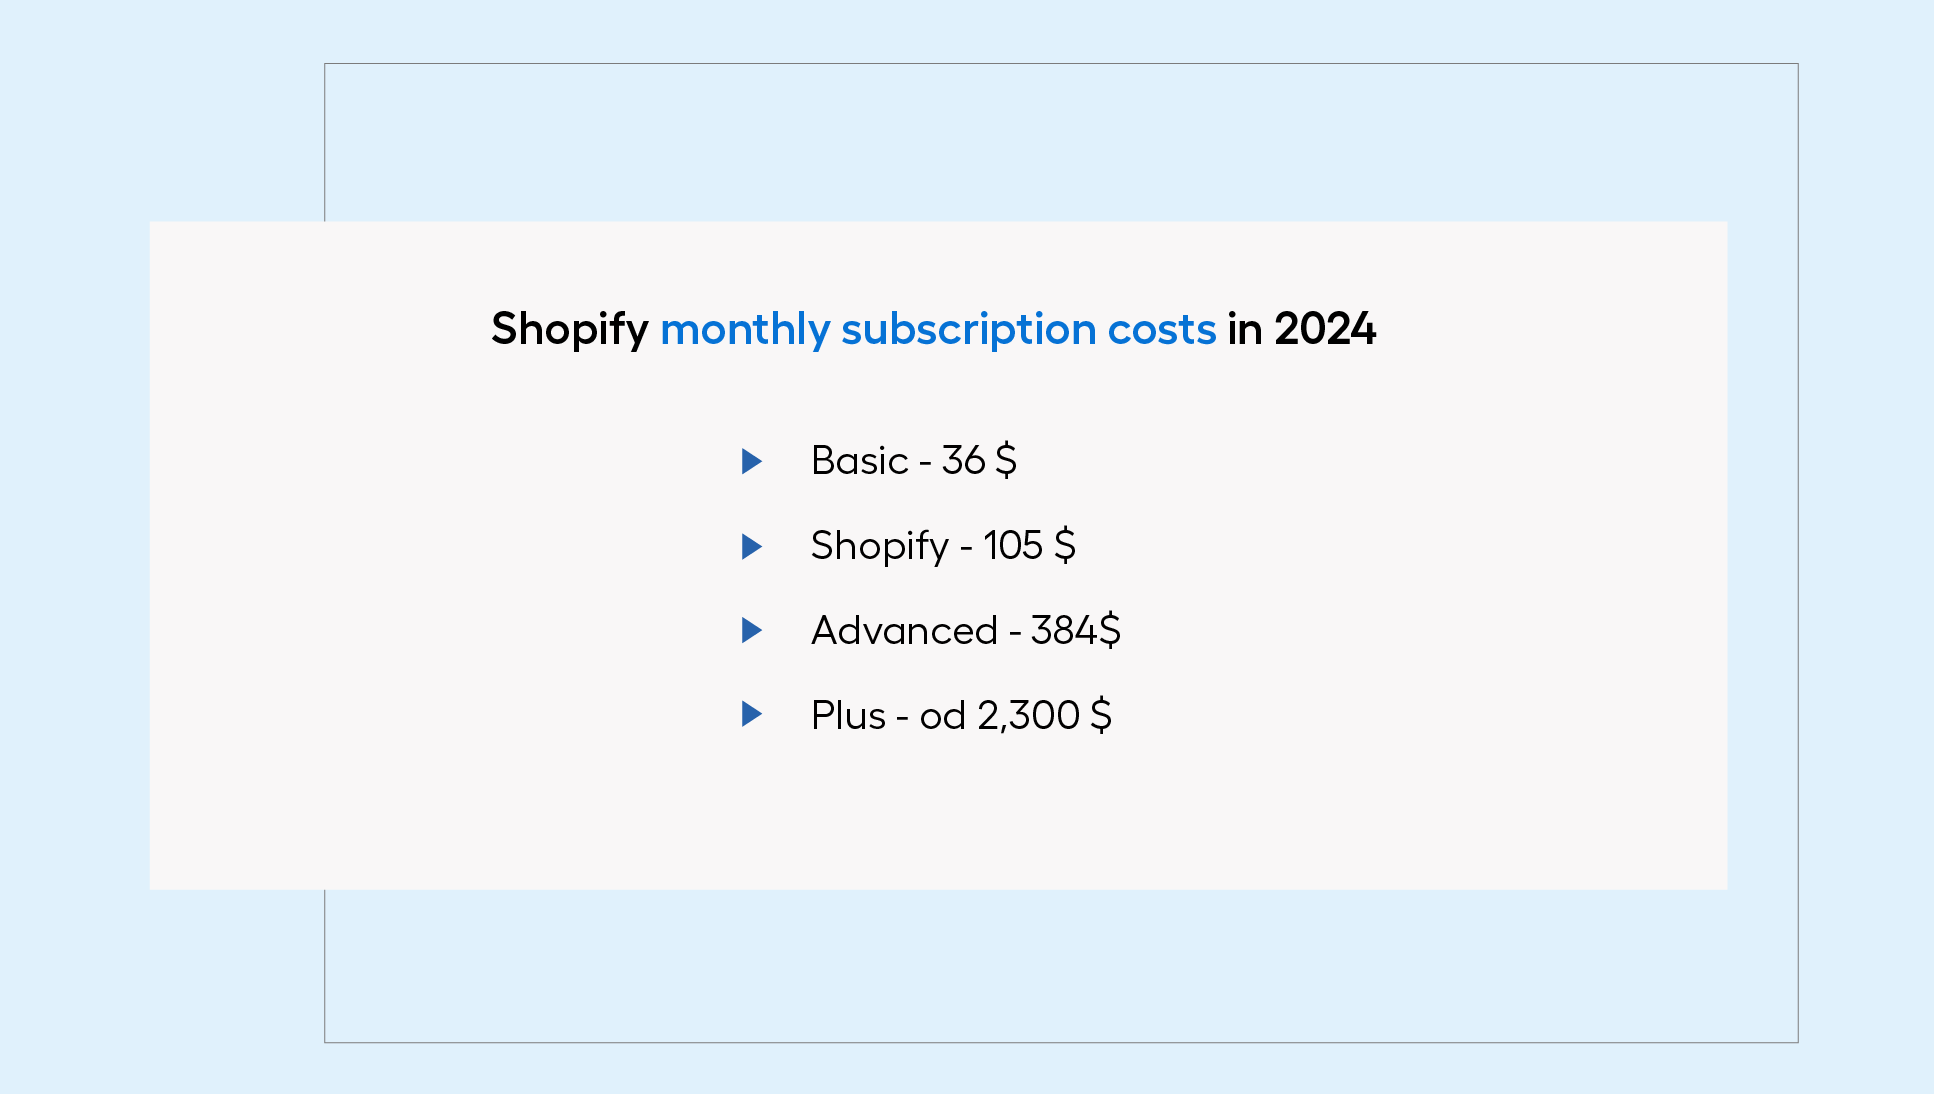This screenshot has height=1094, width=1934.
Task: Click the word 'subscription' in the title
Action: 969,329
